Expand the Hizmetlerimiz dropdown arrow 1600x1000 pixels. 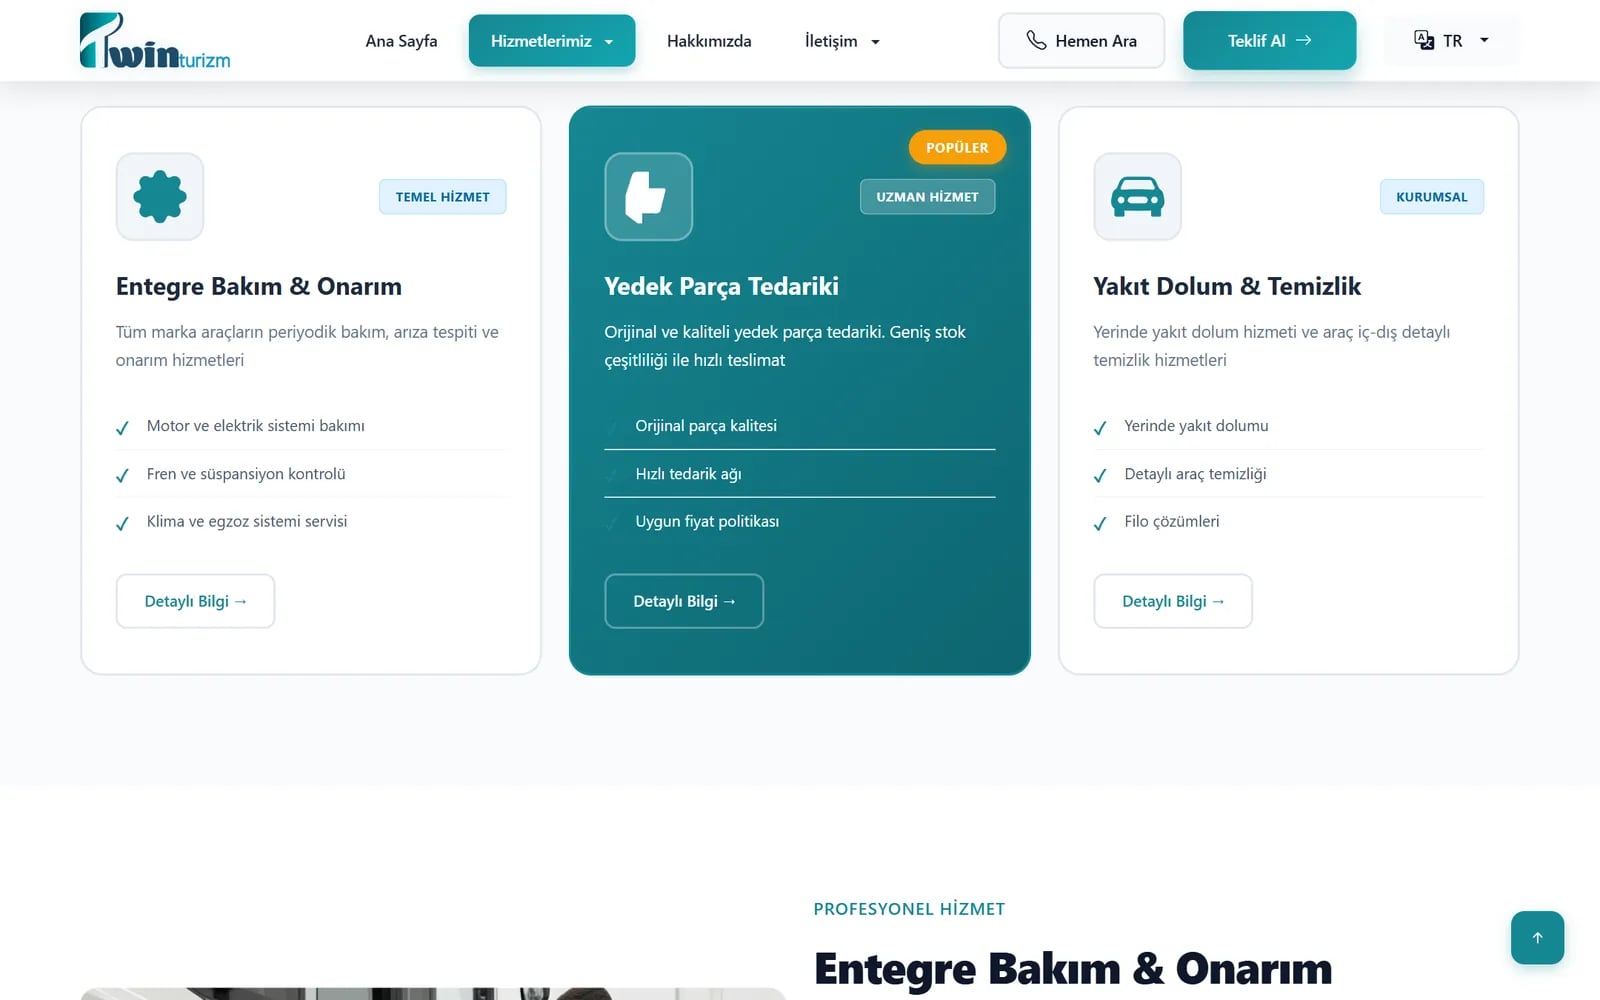coord(609,42)
